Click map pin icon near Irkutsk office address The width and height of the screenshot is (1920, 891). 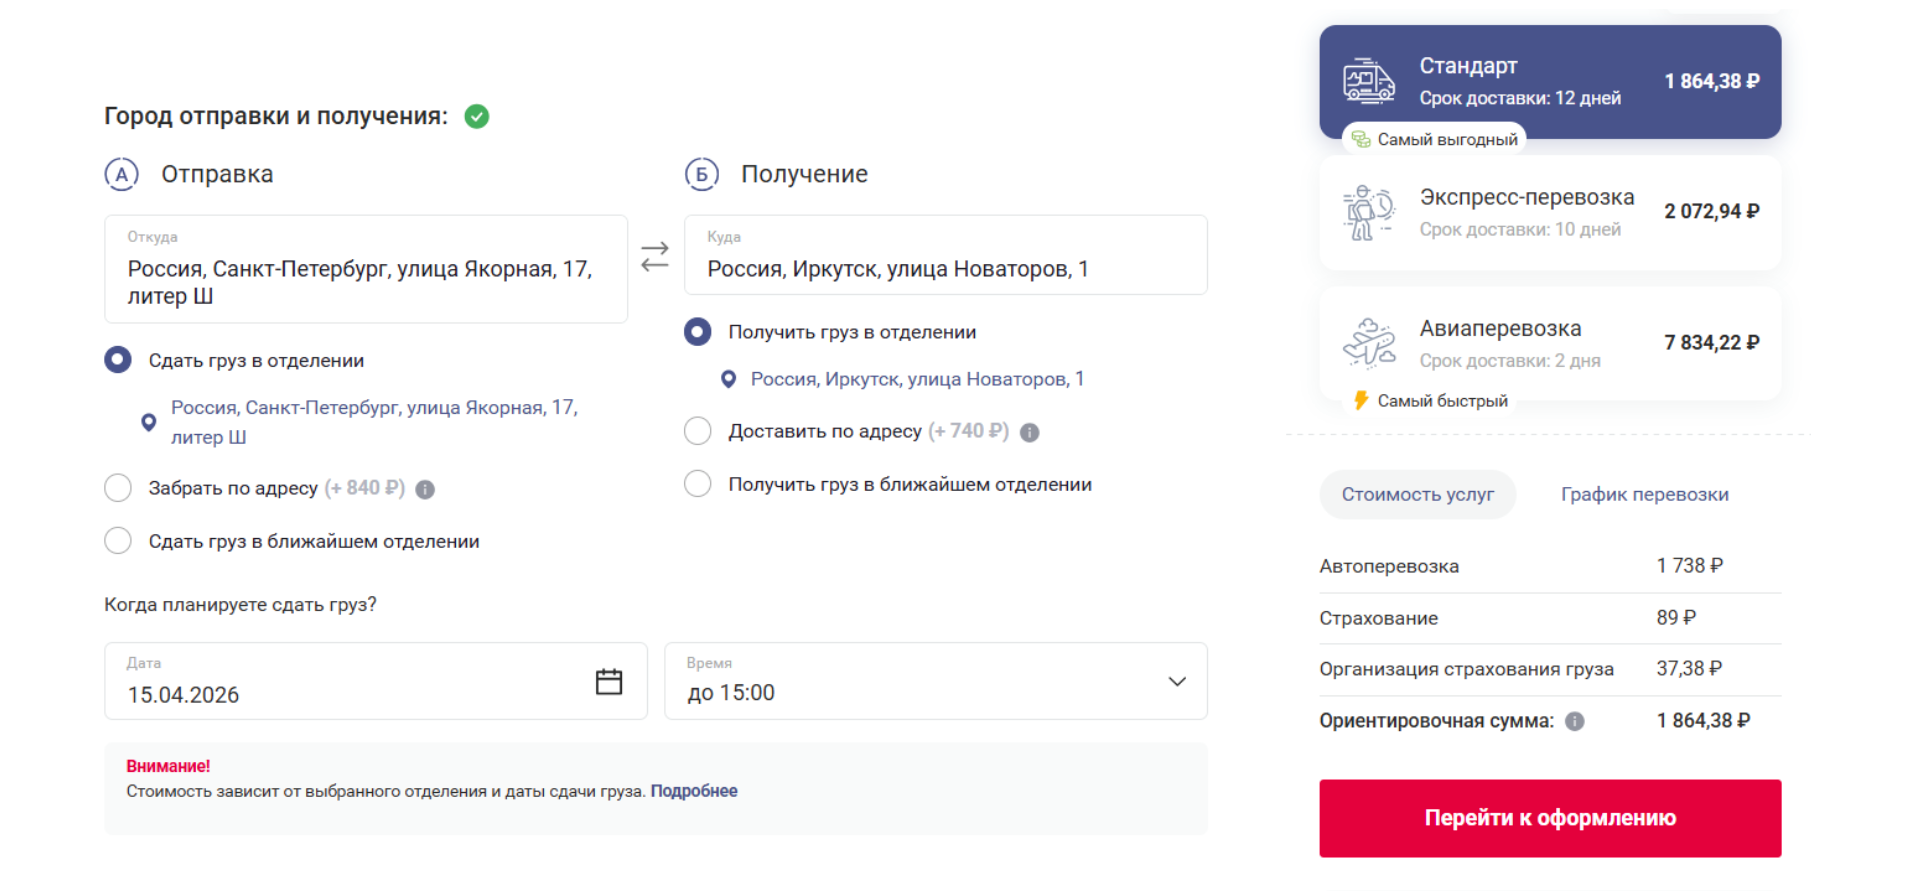pyautogui.click(x=729, y=379)
